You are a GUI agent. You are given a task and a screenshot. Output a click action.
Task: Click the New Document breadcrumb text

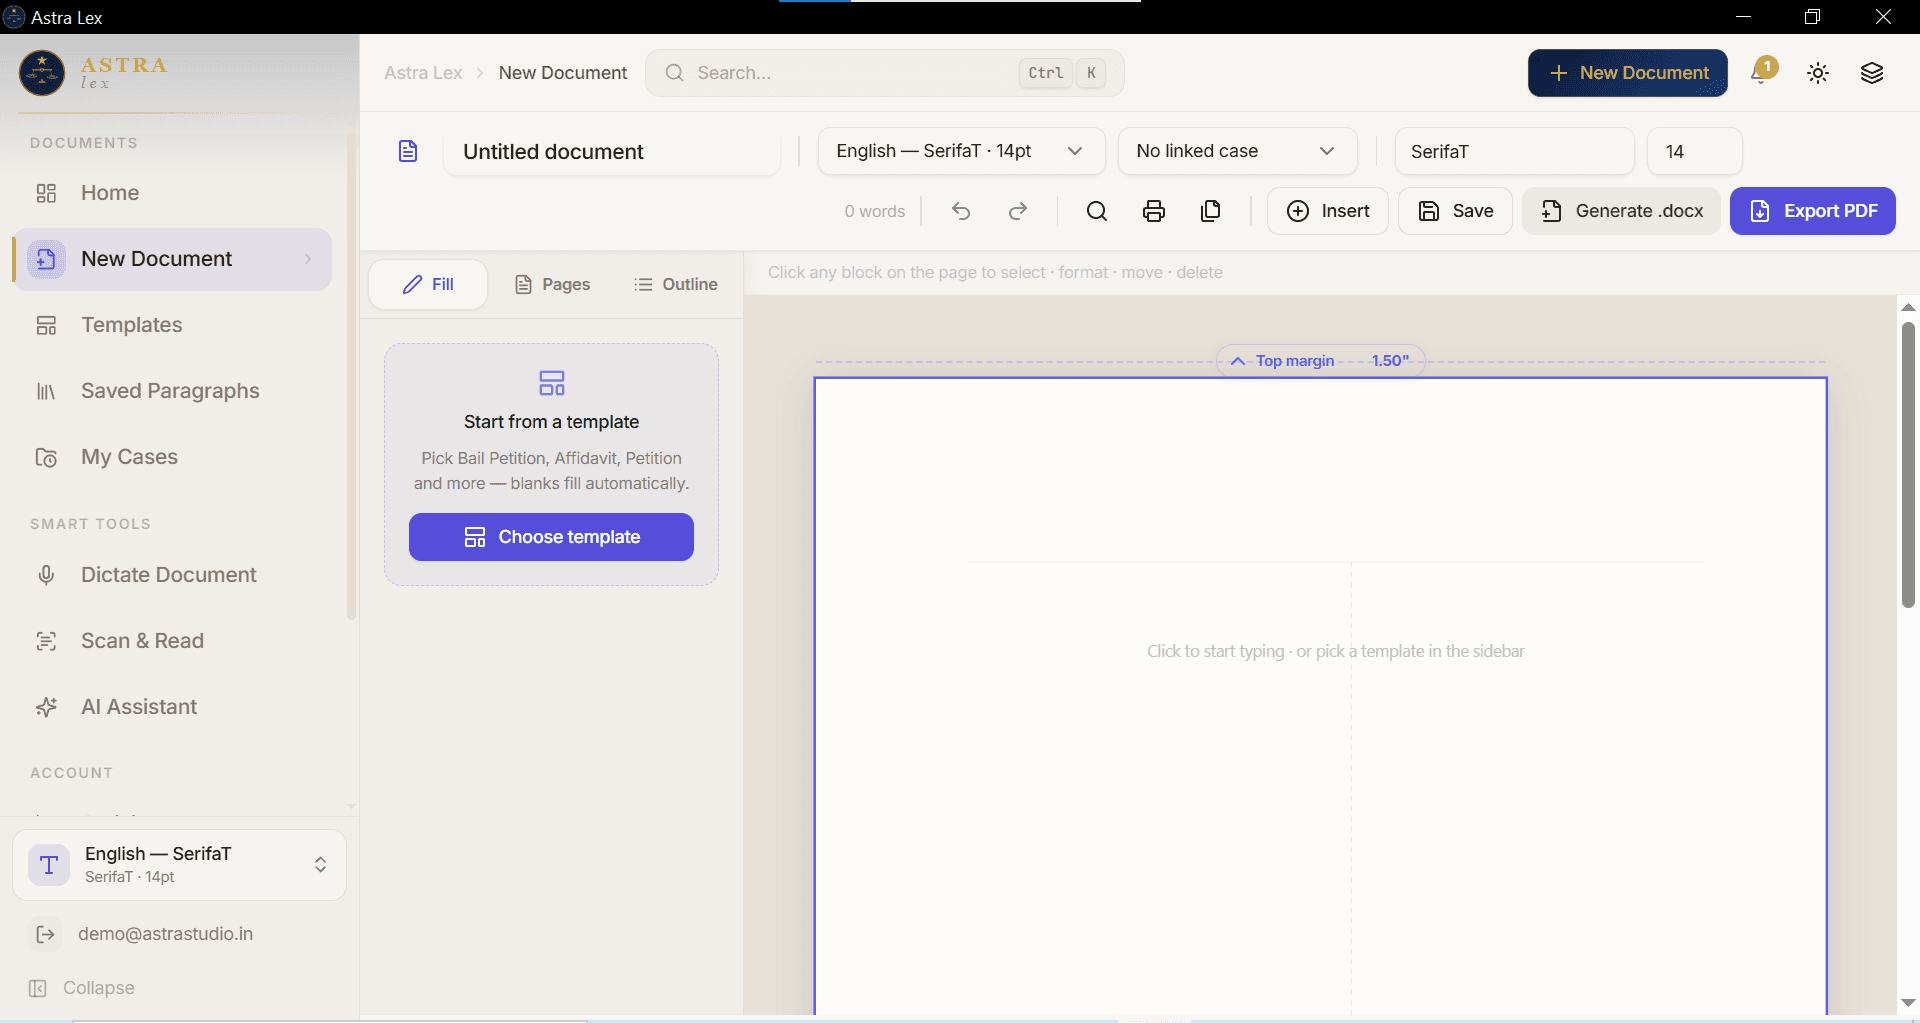click(x=563, y=73)
